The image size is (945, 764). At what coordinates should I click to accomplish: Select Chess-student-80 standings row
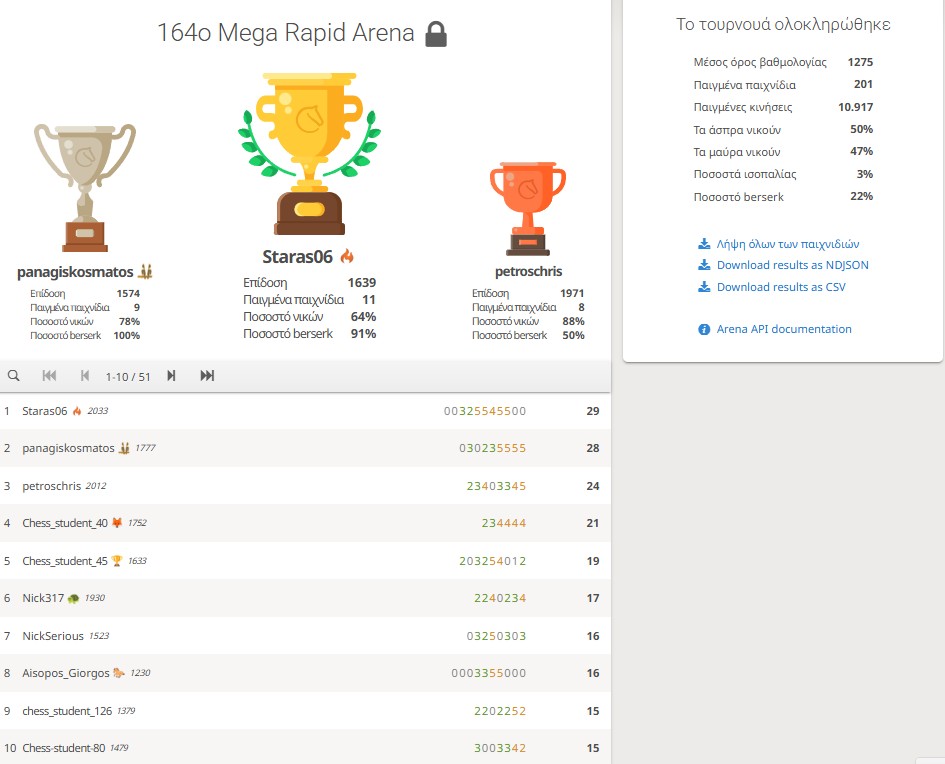click(x=305, y=747)
